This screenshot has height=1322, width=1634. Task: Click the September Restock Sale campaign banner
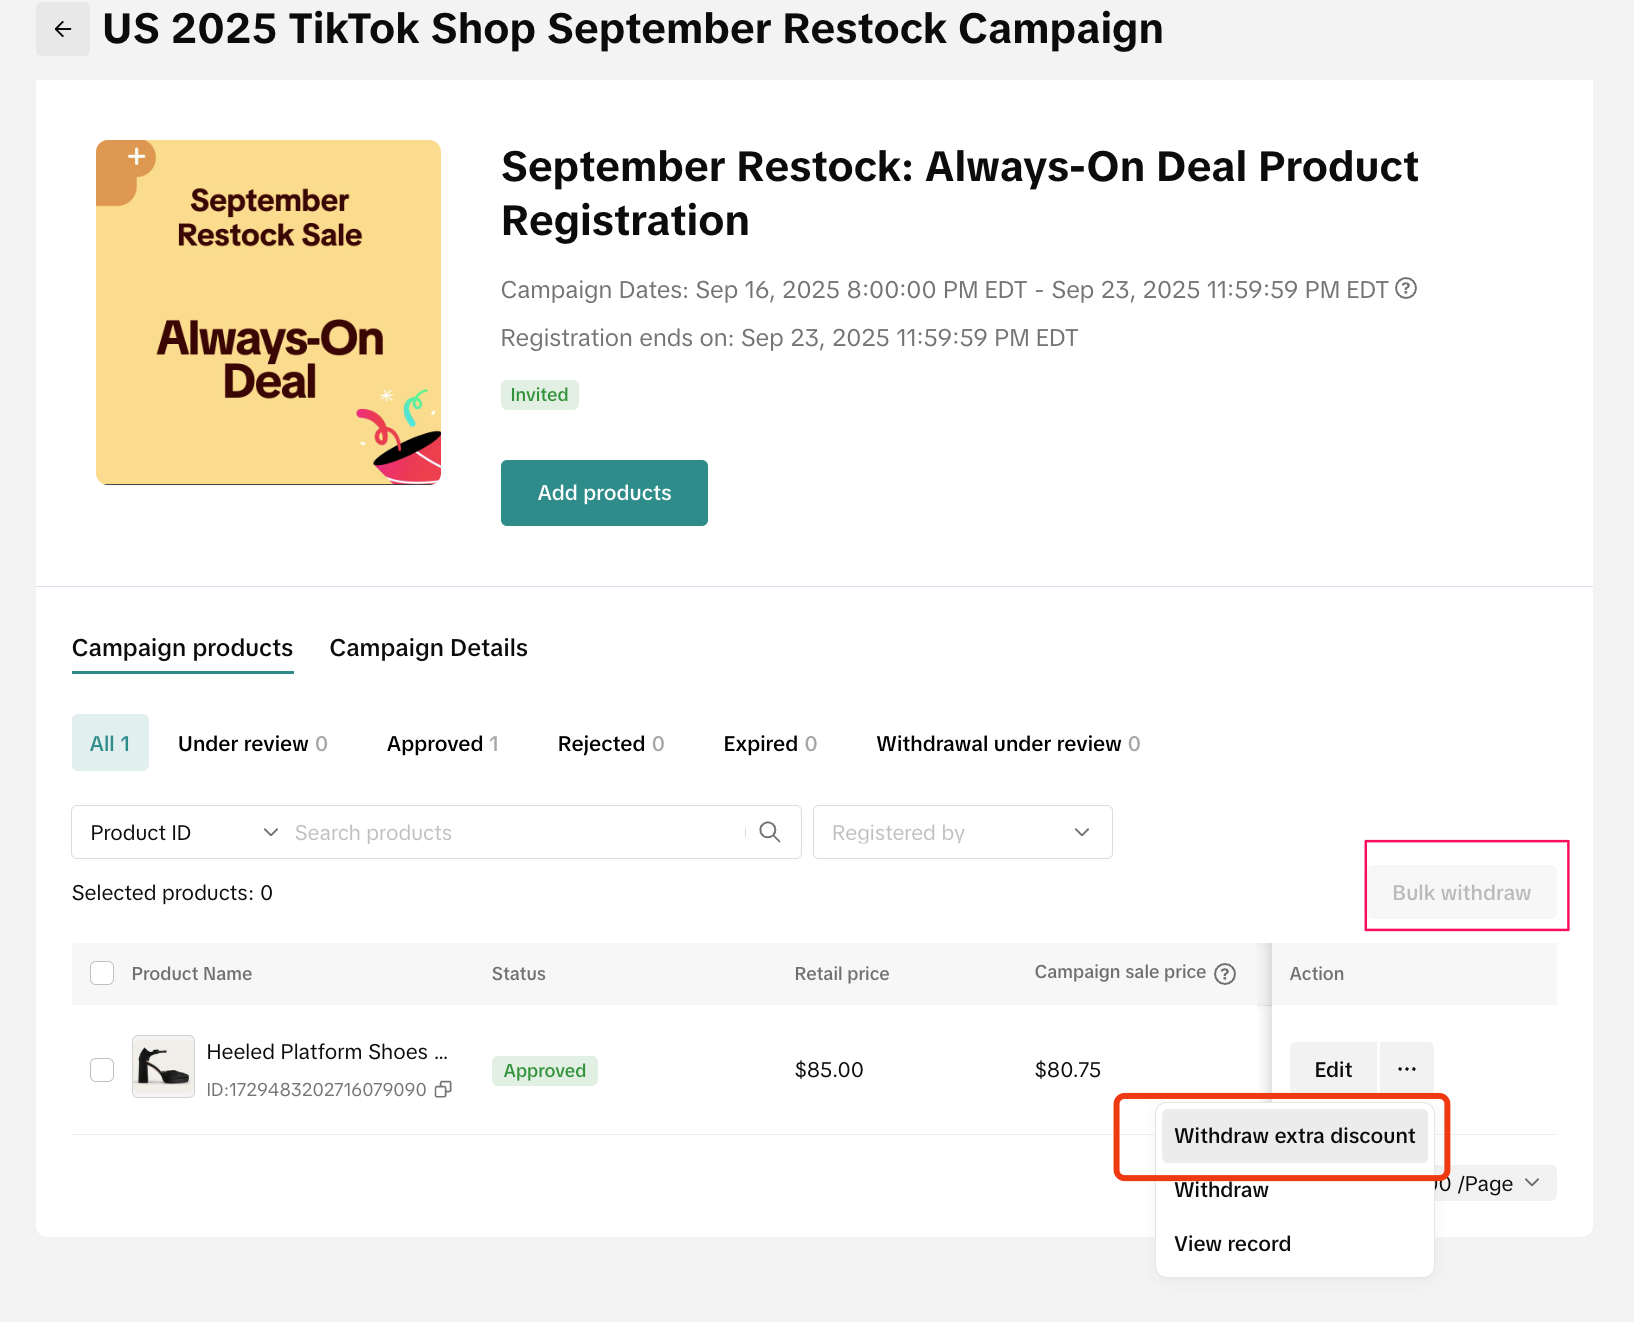268,312
